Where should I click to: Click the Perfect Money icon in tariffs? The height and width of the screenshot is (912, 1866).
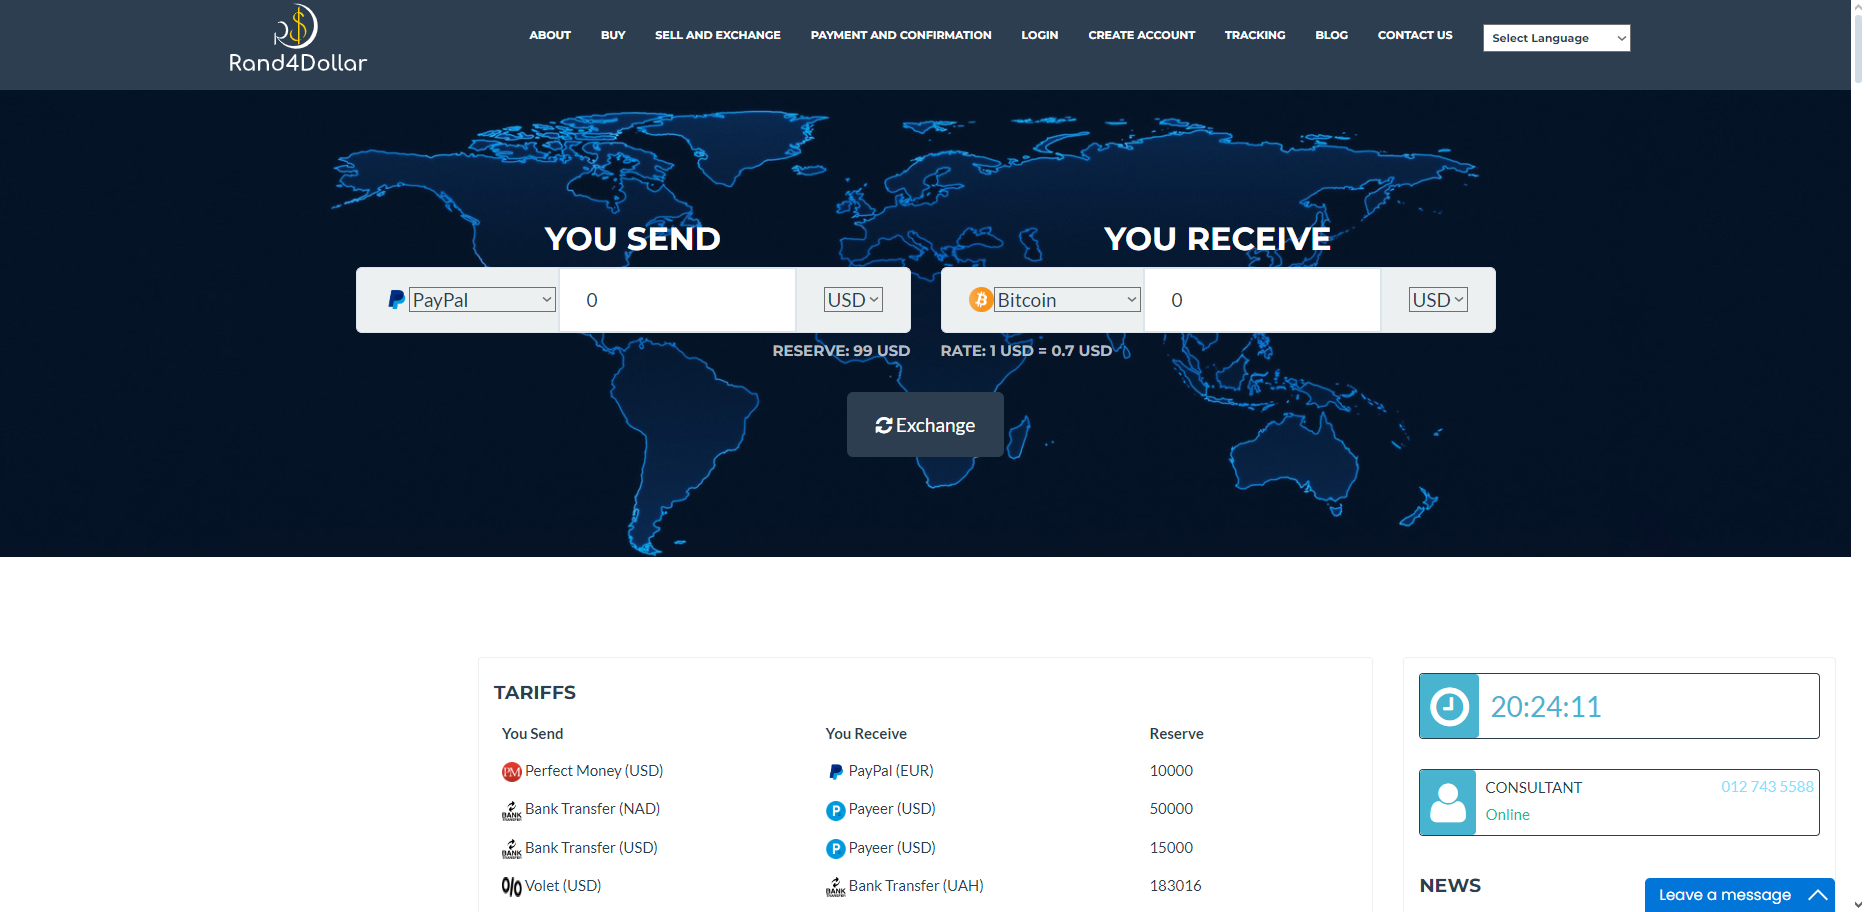[512, 772]
